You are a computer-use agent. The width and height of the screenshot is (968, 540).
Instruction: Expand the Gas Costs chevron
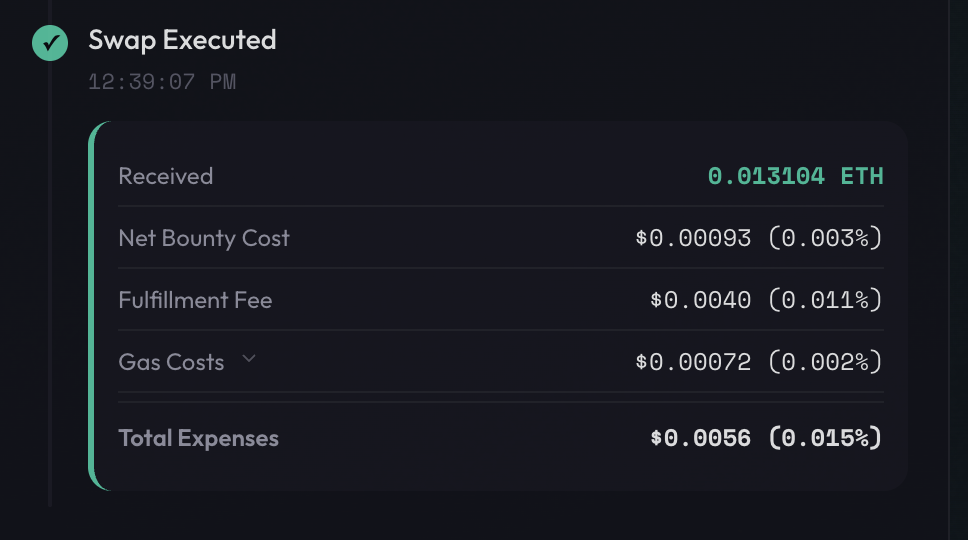[x=249, y=359]
